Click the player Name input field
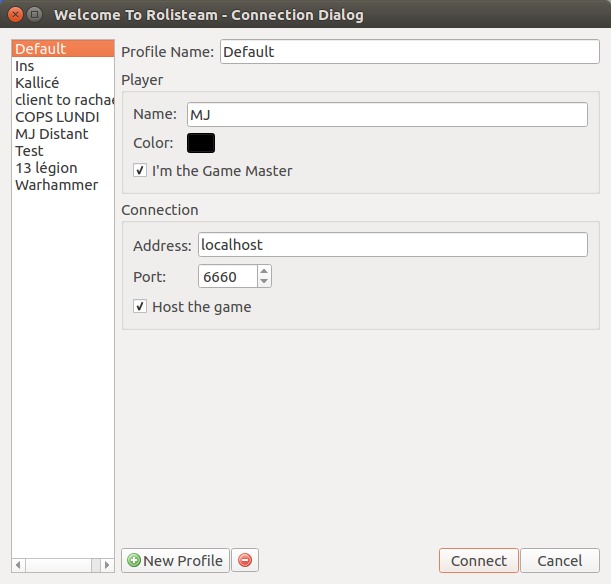Image resolution: width=611 pixels, height=584 pixels. point(386,115)
